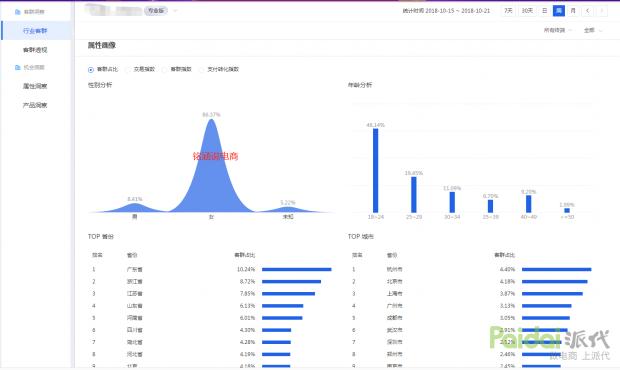Click the 3.87% value for 上海市

pyautogui.click(x=507, y=294)
